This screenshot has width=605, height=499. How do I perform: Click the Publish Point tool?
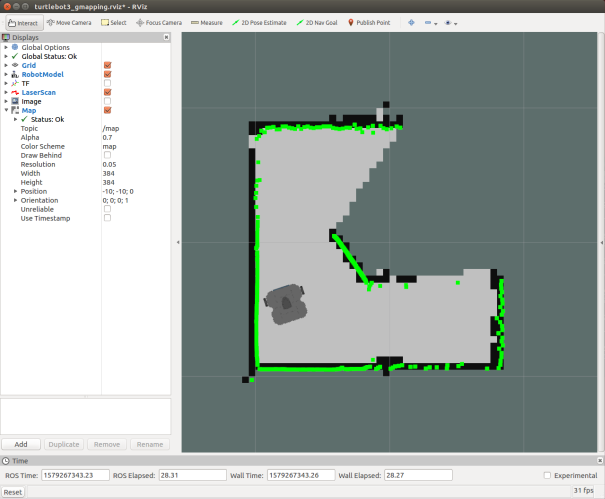370,22
